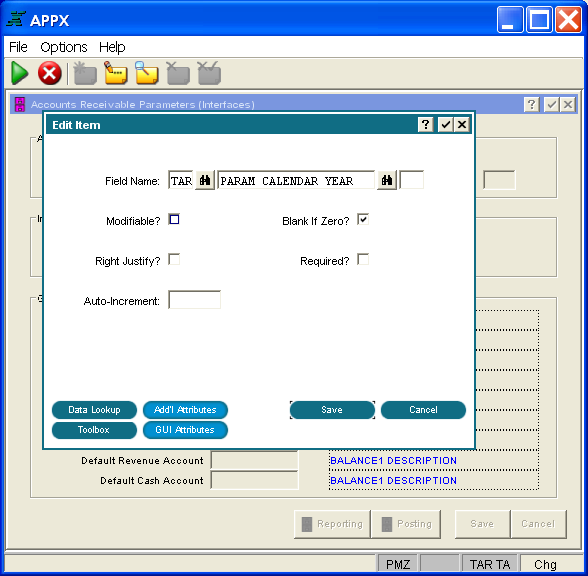Tick the Right Justify? checkbox

[x=174, y=259]
